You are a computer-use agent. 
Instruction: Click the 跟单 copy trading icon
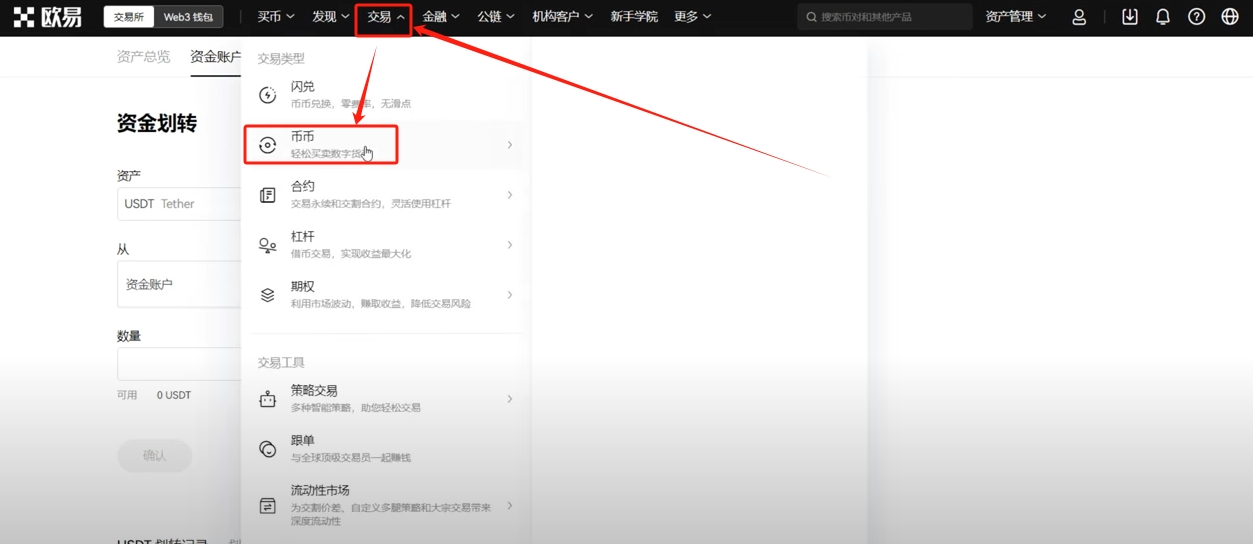pyautogui.click(x=268, y=449)
